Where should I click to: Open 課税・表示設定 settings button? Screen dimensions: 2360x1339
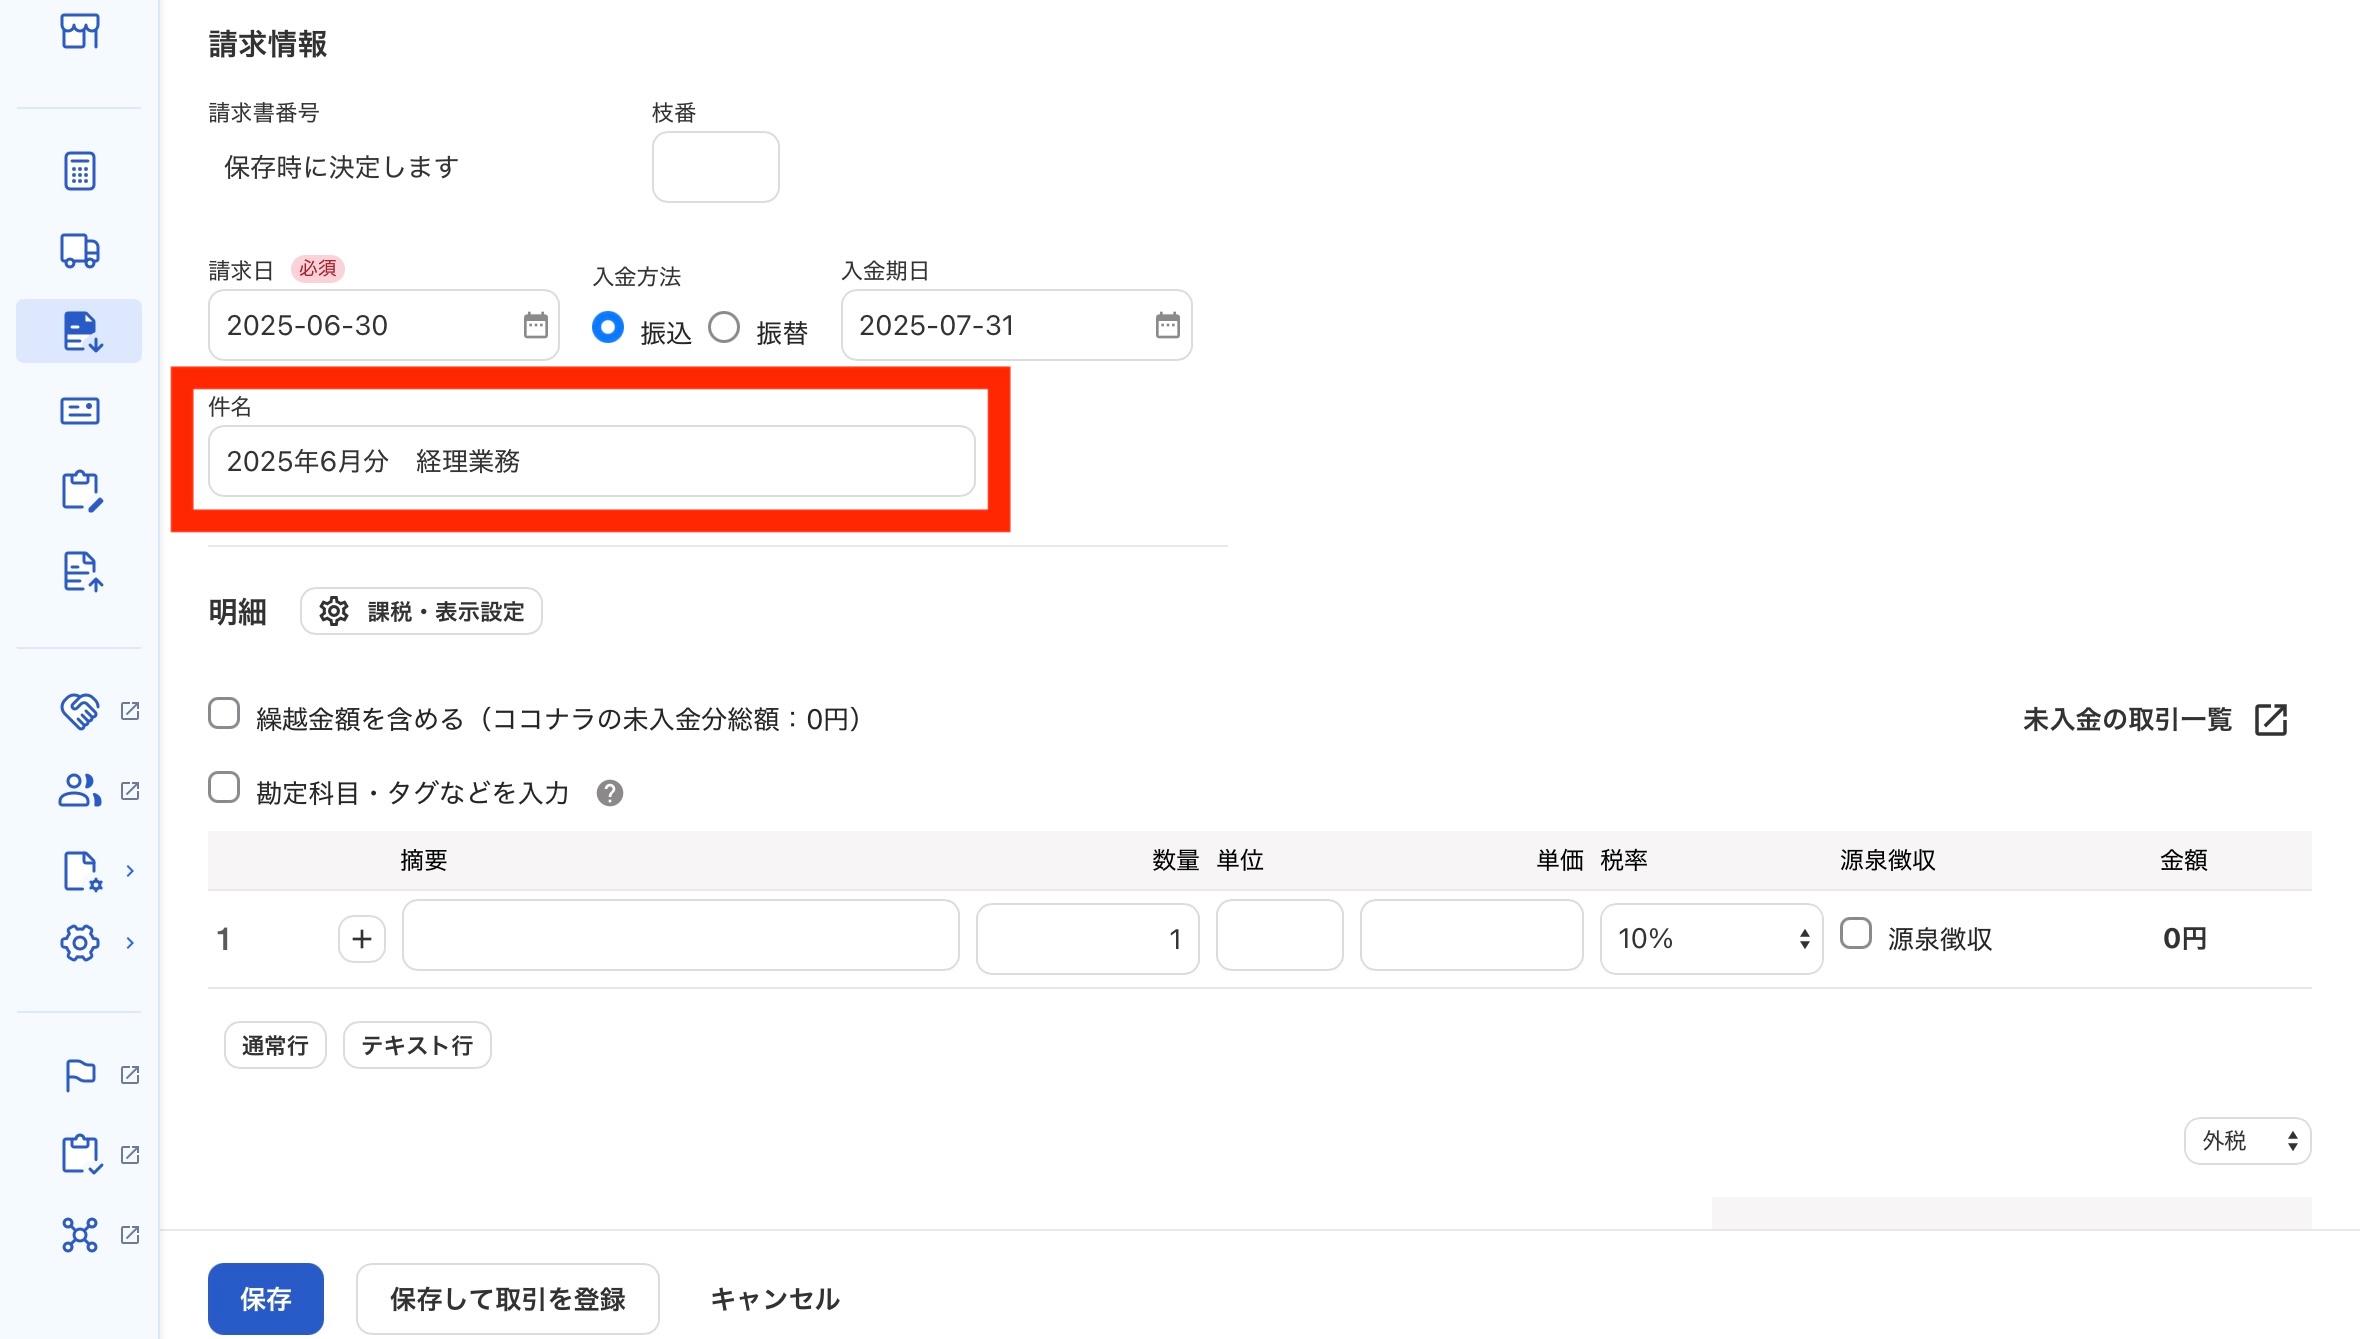pyautogui.click(x=421, y=611)
